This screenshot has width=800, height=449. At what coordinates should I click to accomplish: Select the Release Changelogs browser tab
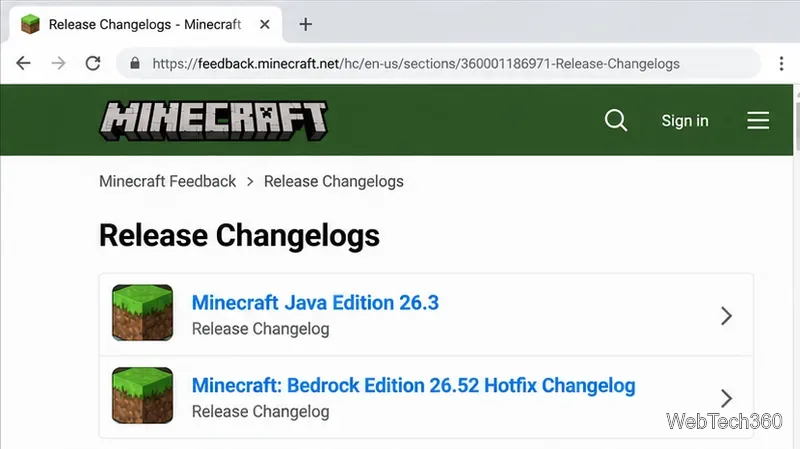[x=145, y=24]
